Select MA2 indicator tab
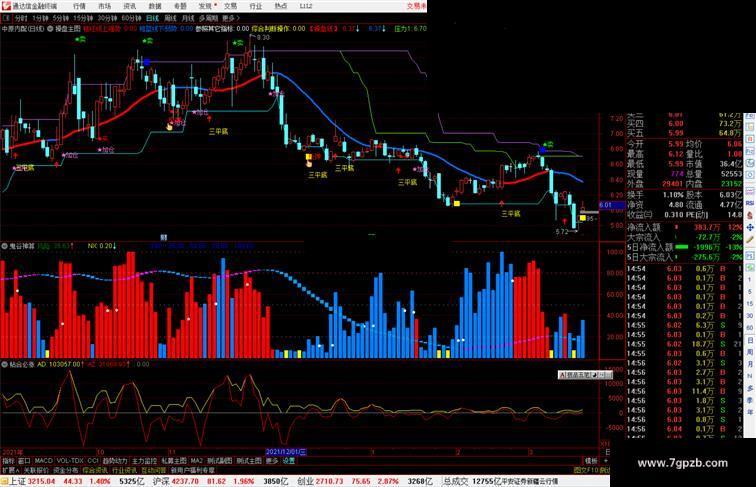This screenshot has width=756, height=487. click(x=196, y=461)
